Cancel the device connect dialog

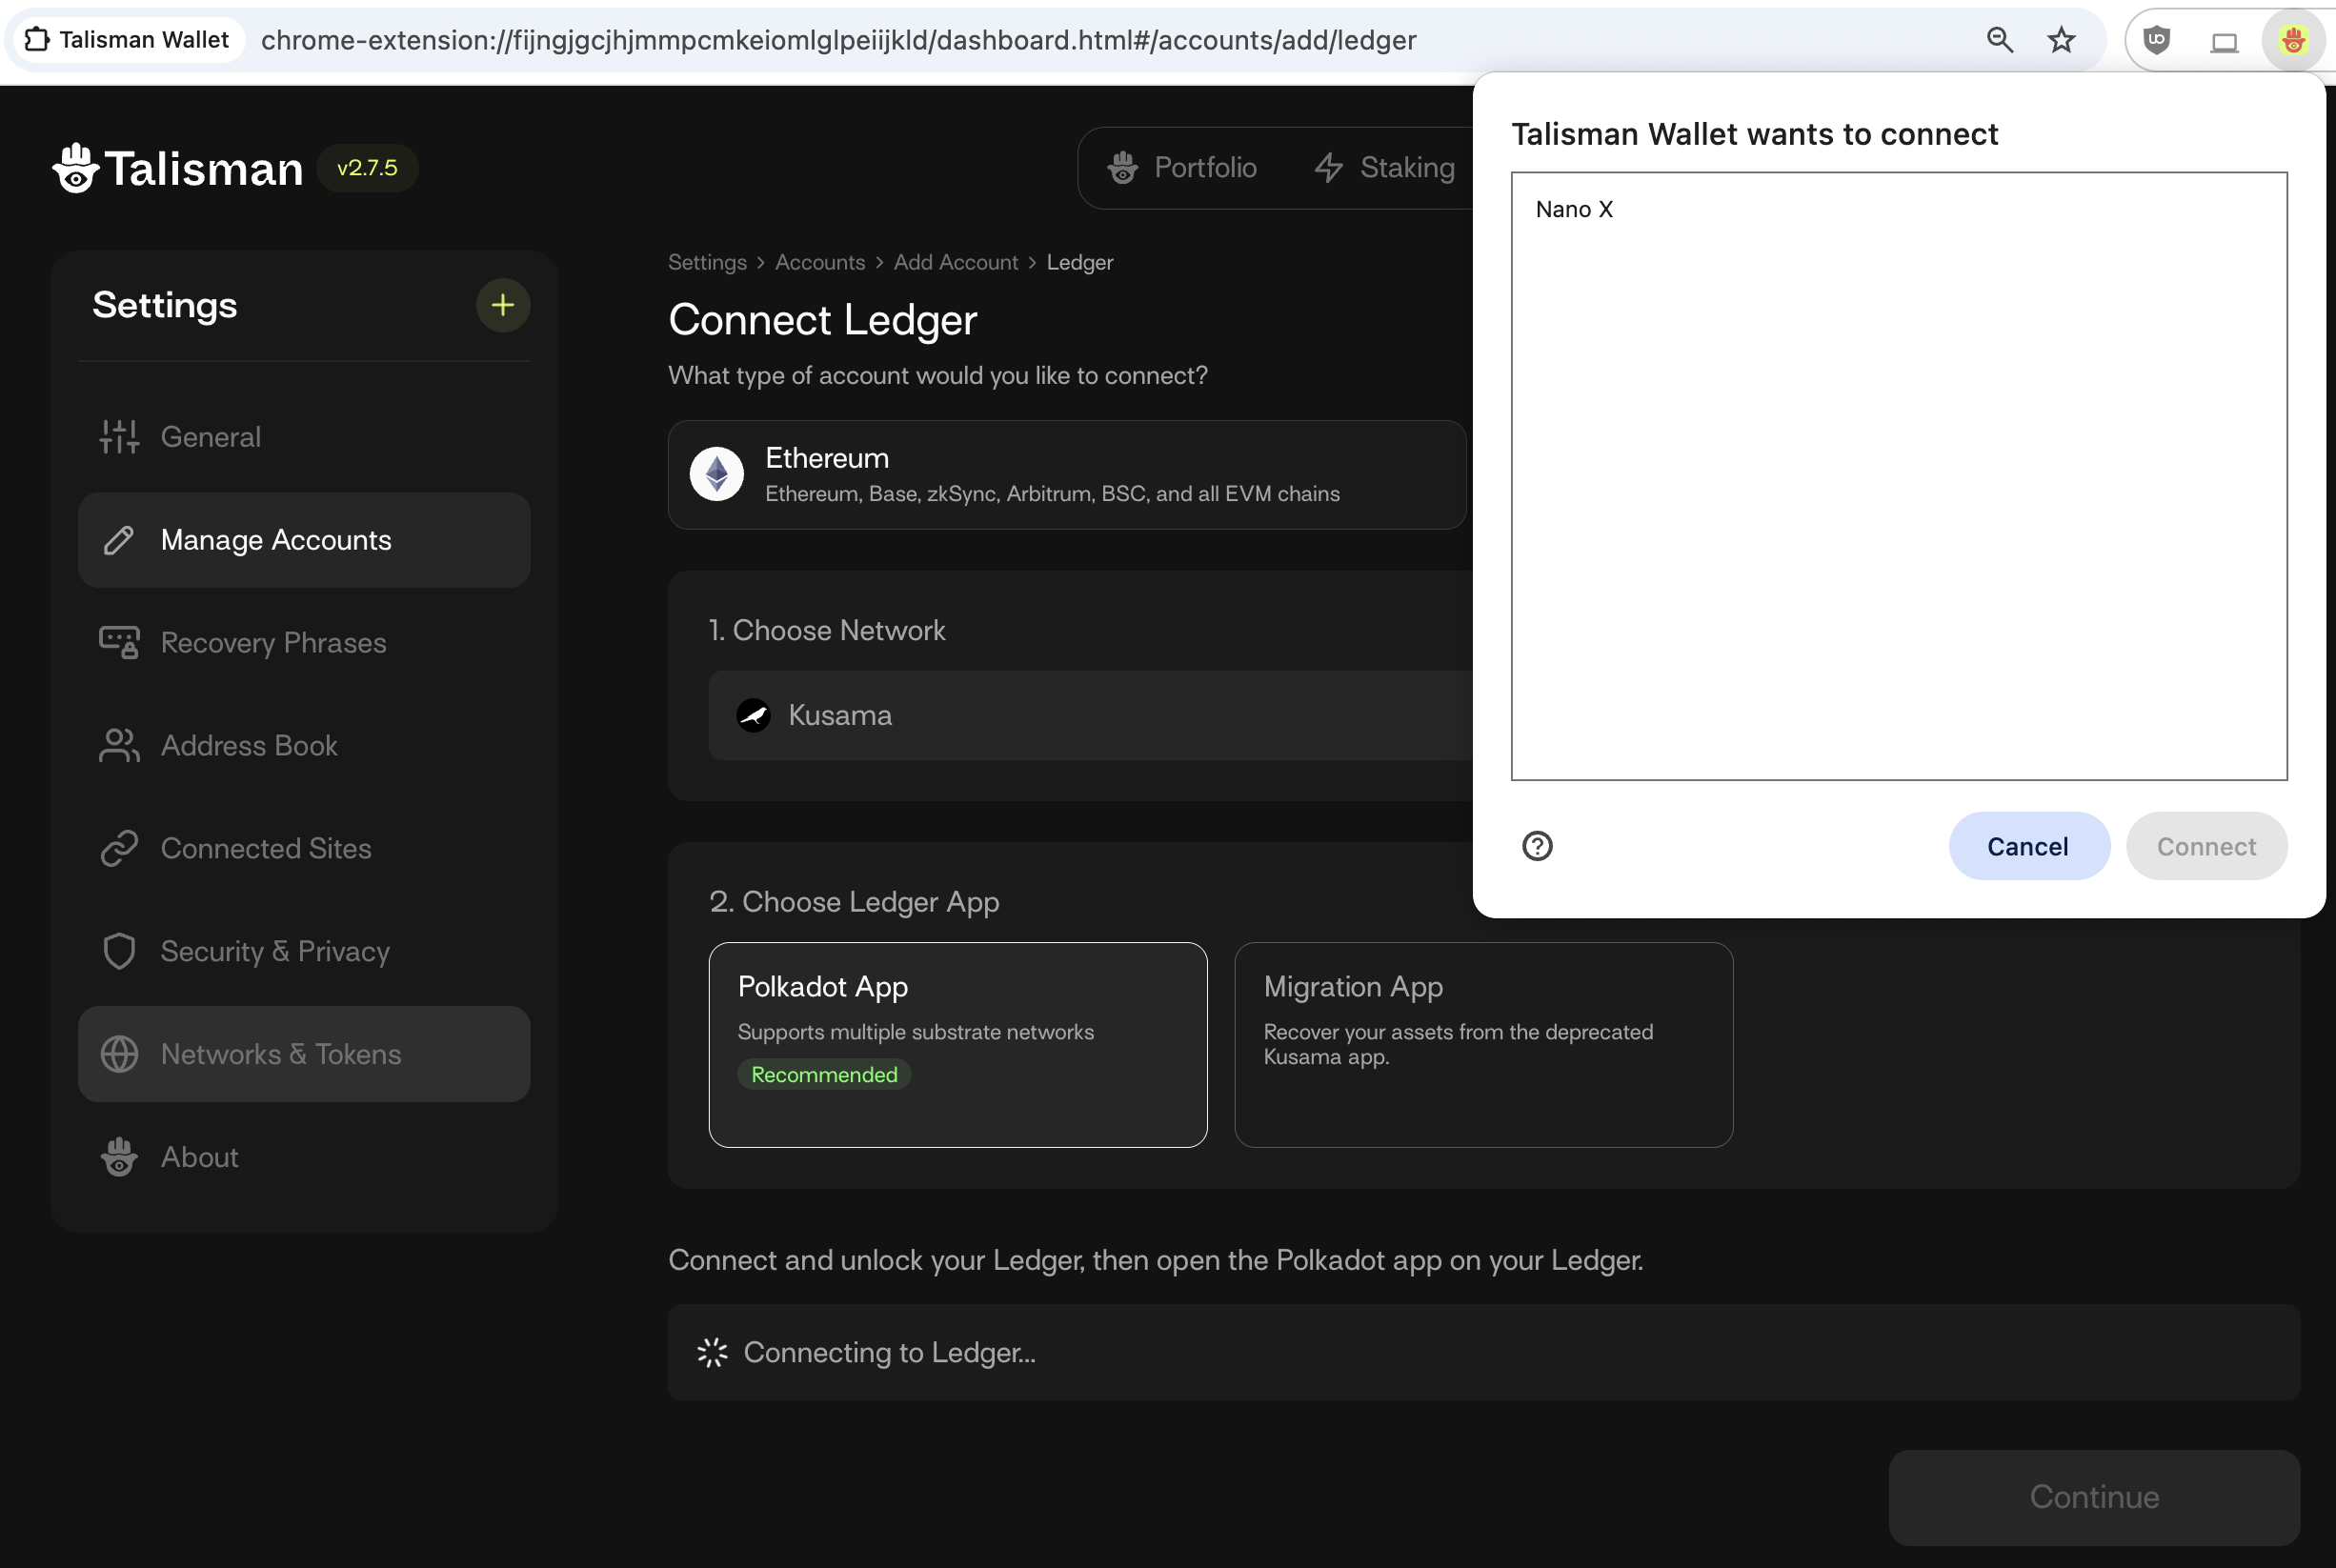click(2027, 846)
